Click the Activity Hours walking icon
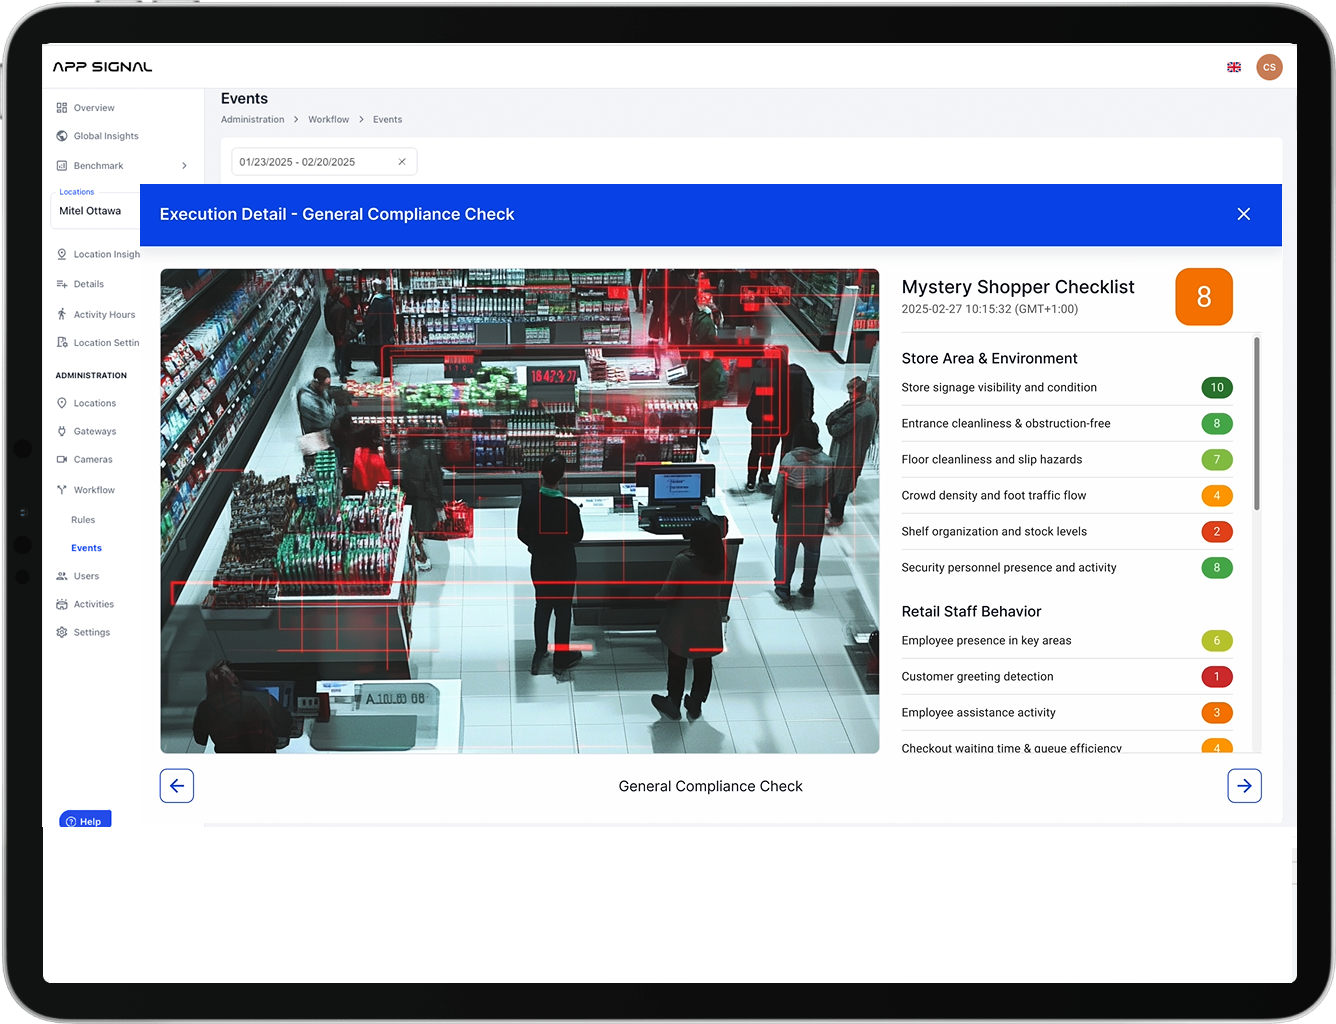Screen dimensions: 1336x1024 tap(62, 315)
